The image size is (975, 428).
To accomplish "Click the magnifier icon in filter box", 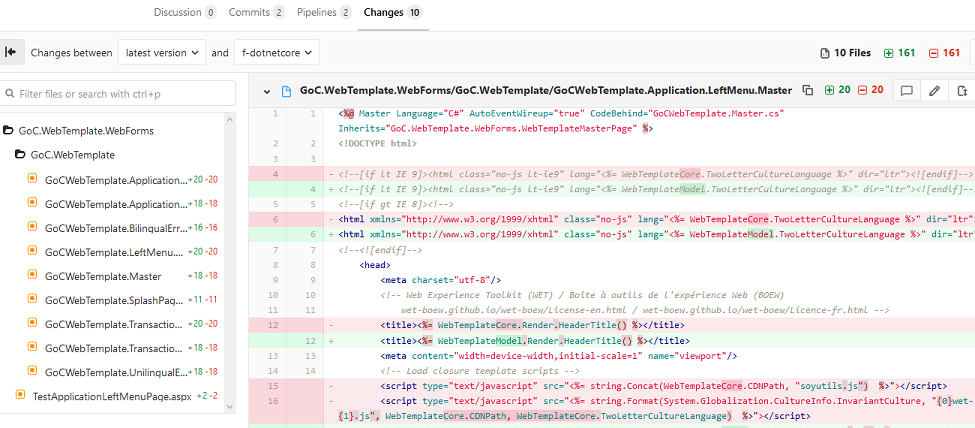I will pyautogui.click(x=10, y=94).
